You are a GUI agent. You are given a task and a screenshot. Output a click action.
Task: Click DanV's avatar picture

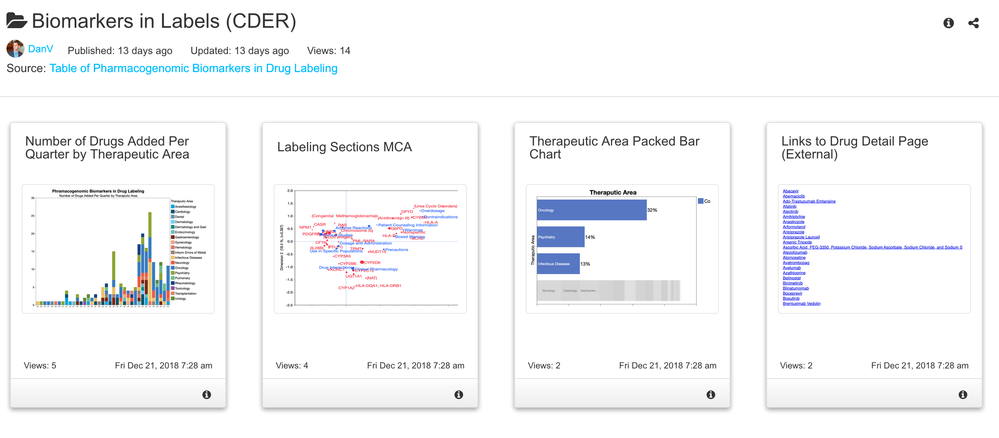[x=15, y=49]
